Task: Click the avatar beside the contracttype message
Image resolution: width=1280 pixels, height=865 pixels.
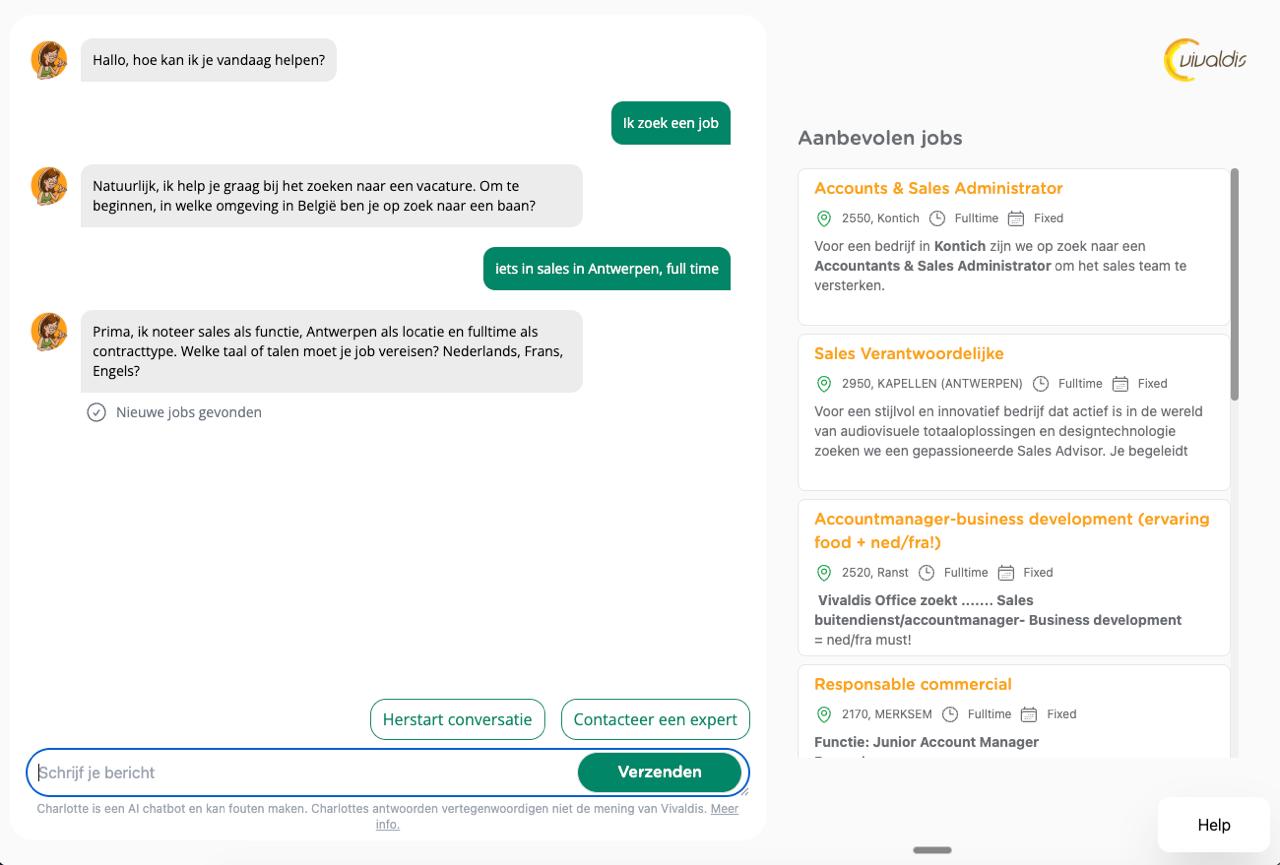Action: [x=48, y=331]
